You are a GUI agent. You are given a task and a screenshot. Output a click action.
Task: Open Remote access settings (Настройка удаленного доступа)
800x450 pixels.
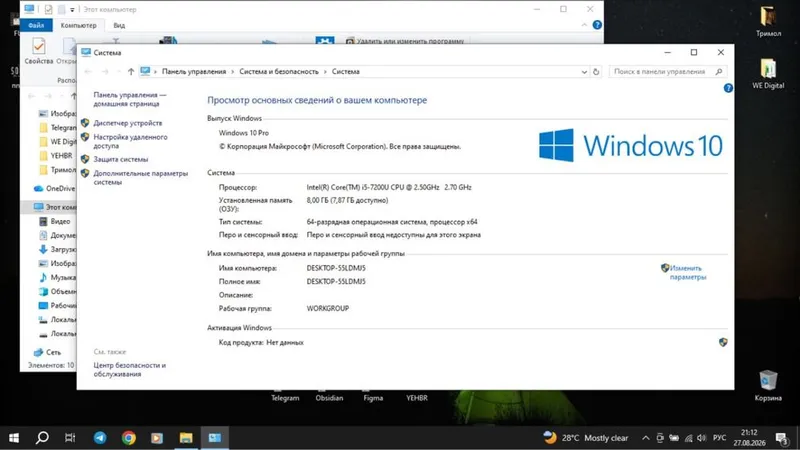[x=130, y=141]
